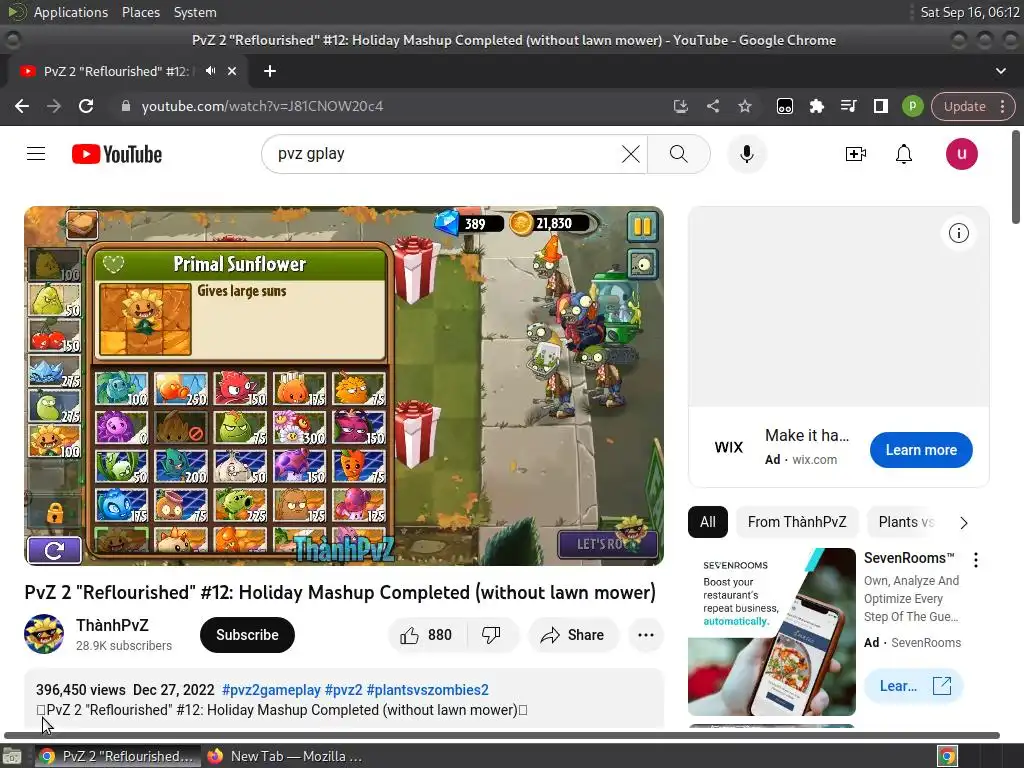Click the clock in top panel
The height and width of the screenshot is (768, 1024).
point(969,12)
